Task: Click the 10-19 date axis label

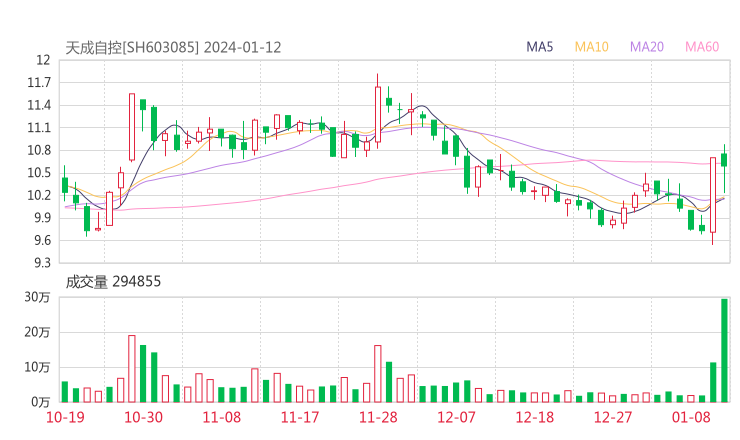Action: (65, 417)
